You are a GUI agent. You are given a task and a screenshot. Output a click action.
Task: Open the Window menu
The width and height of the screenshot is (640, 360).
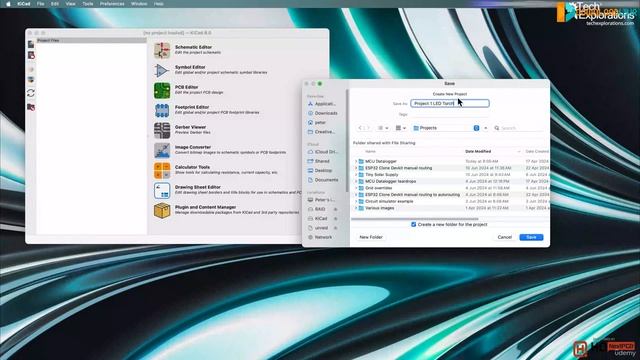139,4
